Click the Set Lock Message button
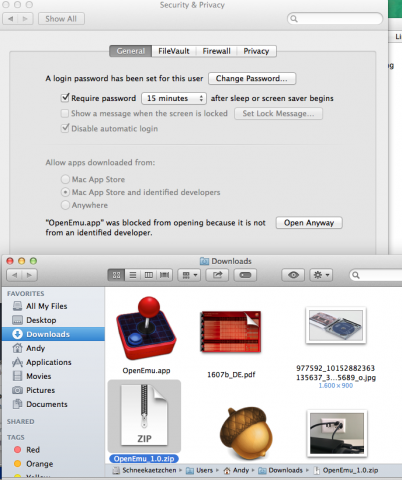This screenshot has width=402, height=480. (278, 113)
